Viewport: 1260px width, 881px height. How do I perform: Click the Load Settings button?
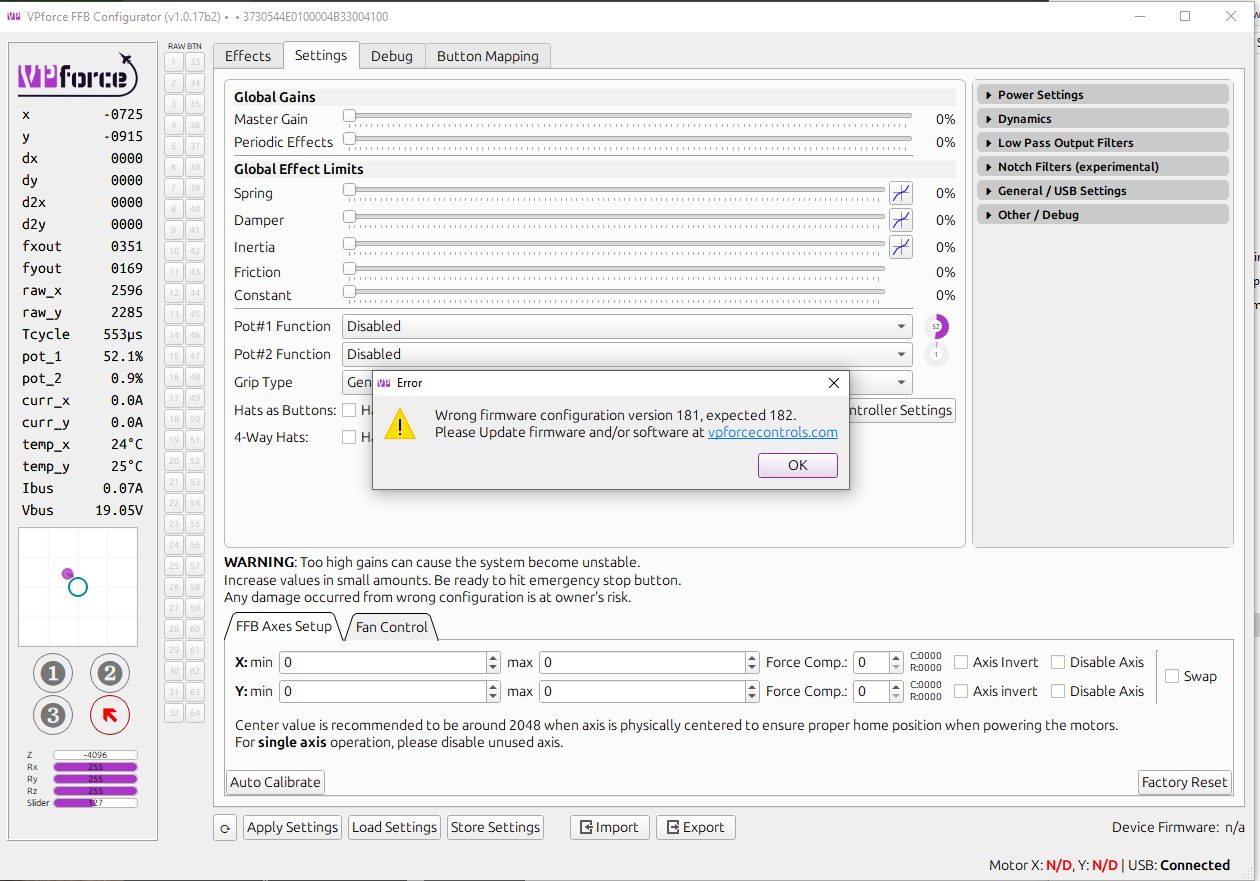(x=395, y=827)
